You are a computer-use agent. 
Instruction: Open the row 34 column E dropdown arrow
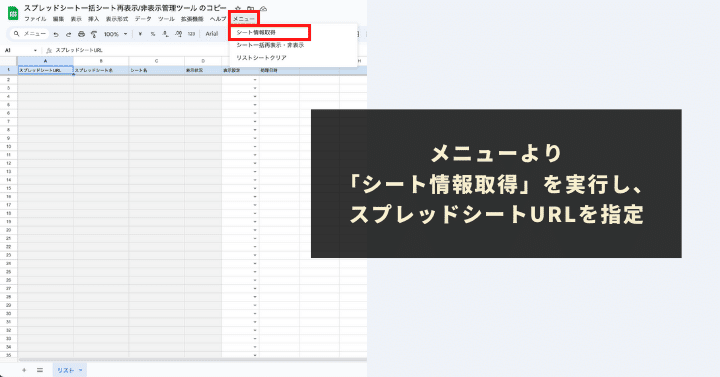point(255,347)
